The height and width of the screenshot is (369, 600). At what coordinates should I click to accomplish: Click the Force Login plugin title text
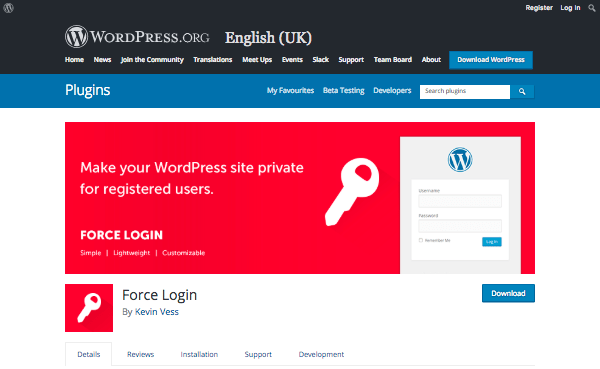point(159,295)
